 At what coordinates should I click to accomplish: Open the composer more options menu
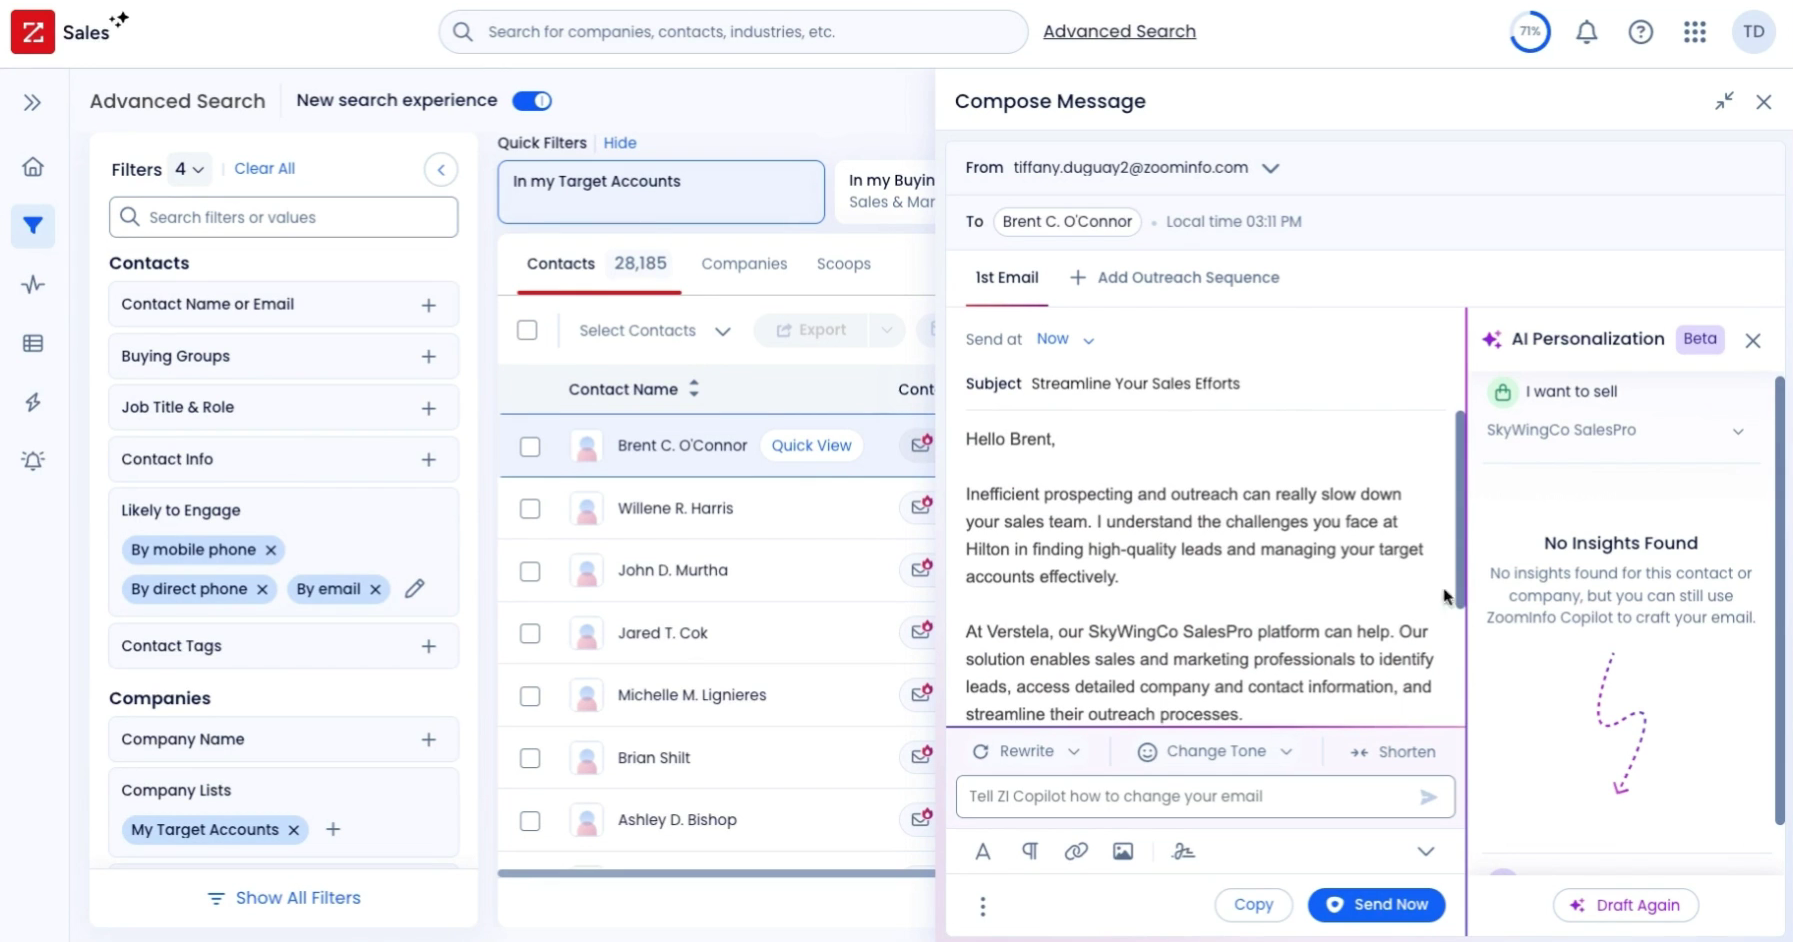(983, 906)
